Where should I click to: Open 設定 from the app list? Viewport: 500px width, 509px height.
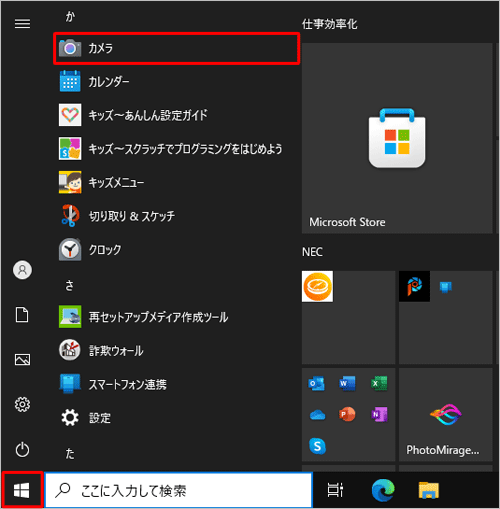pos(176,418)
